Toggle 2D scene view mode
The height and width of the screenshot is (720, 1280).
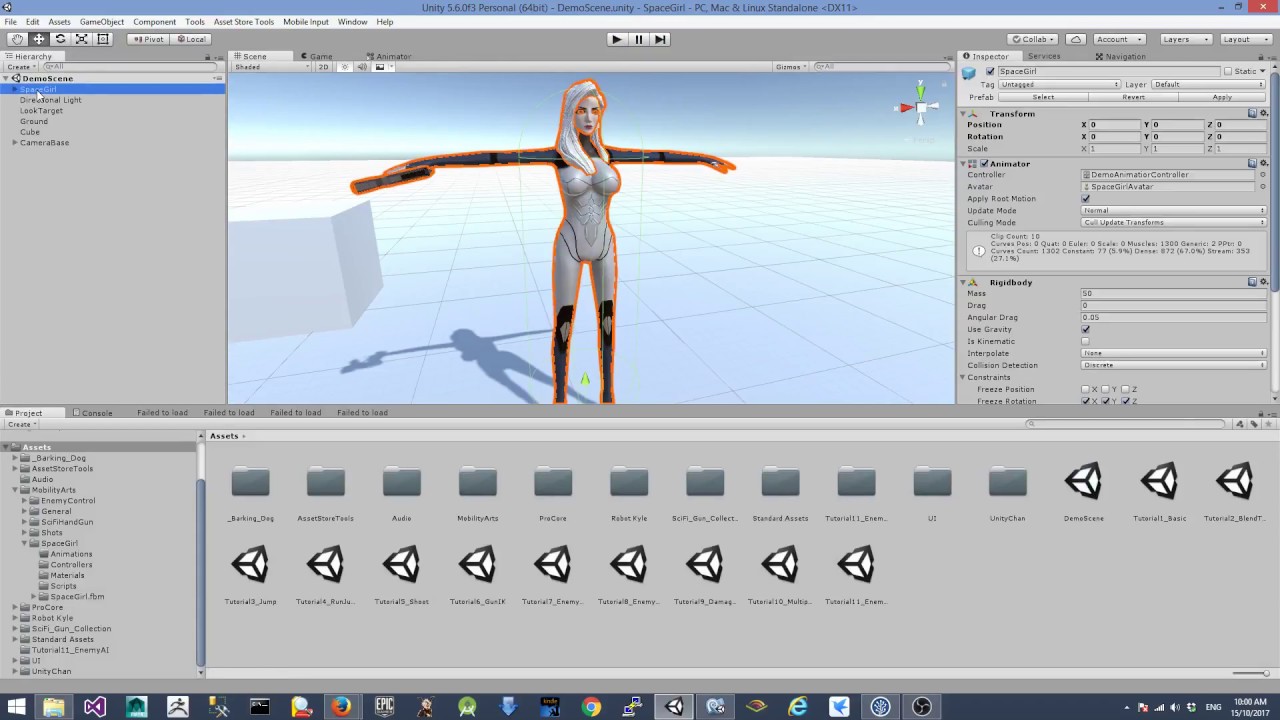[x=323, y=67]
